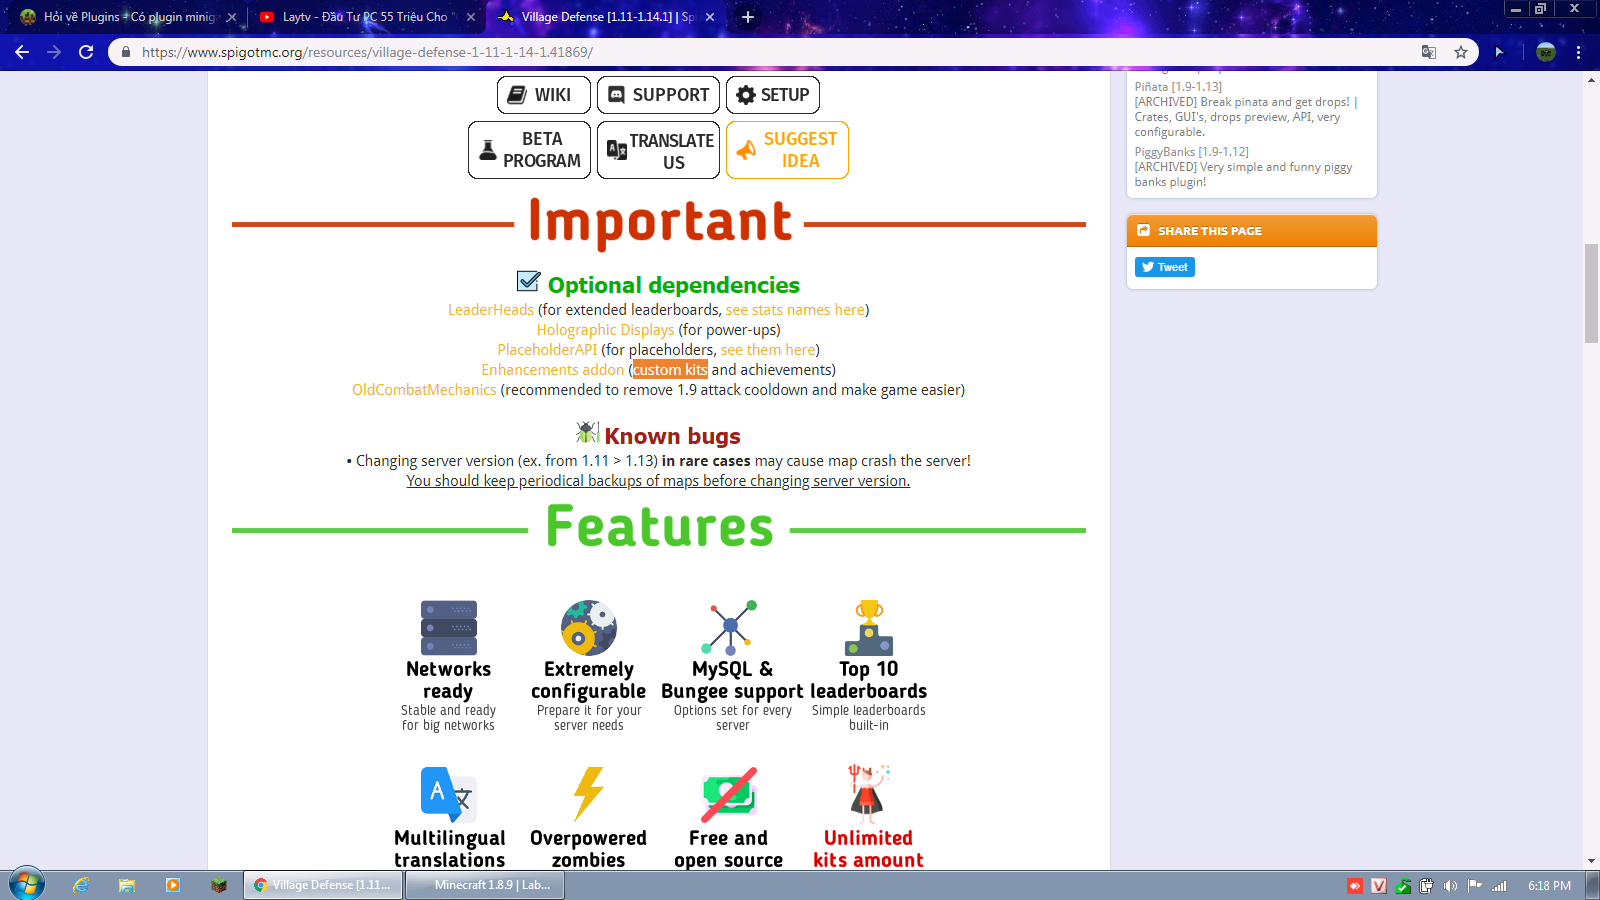The height and width of the screenshot is (900, 1600).
Task: Click the Extremely configurable gears icon
Action: click(x=589, y=628)
